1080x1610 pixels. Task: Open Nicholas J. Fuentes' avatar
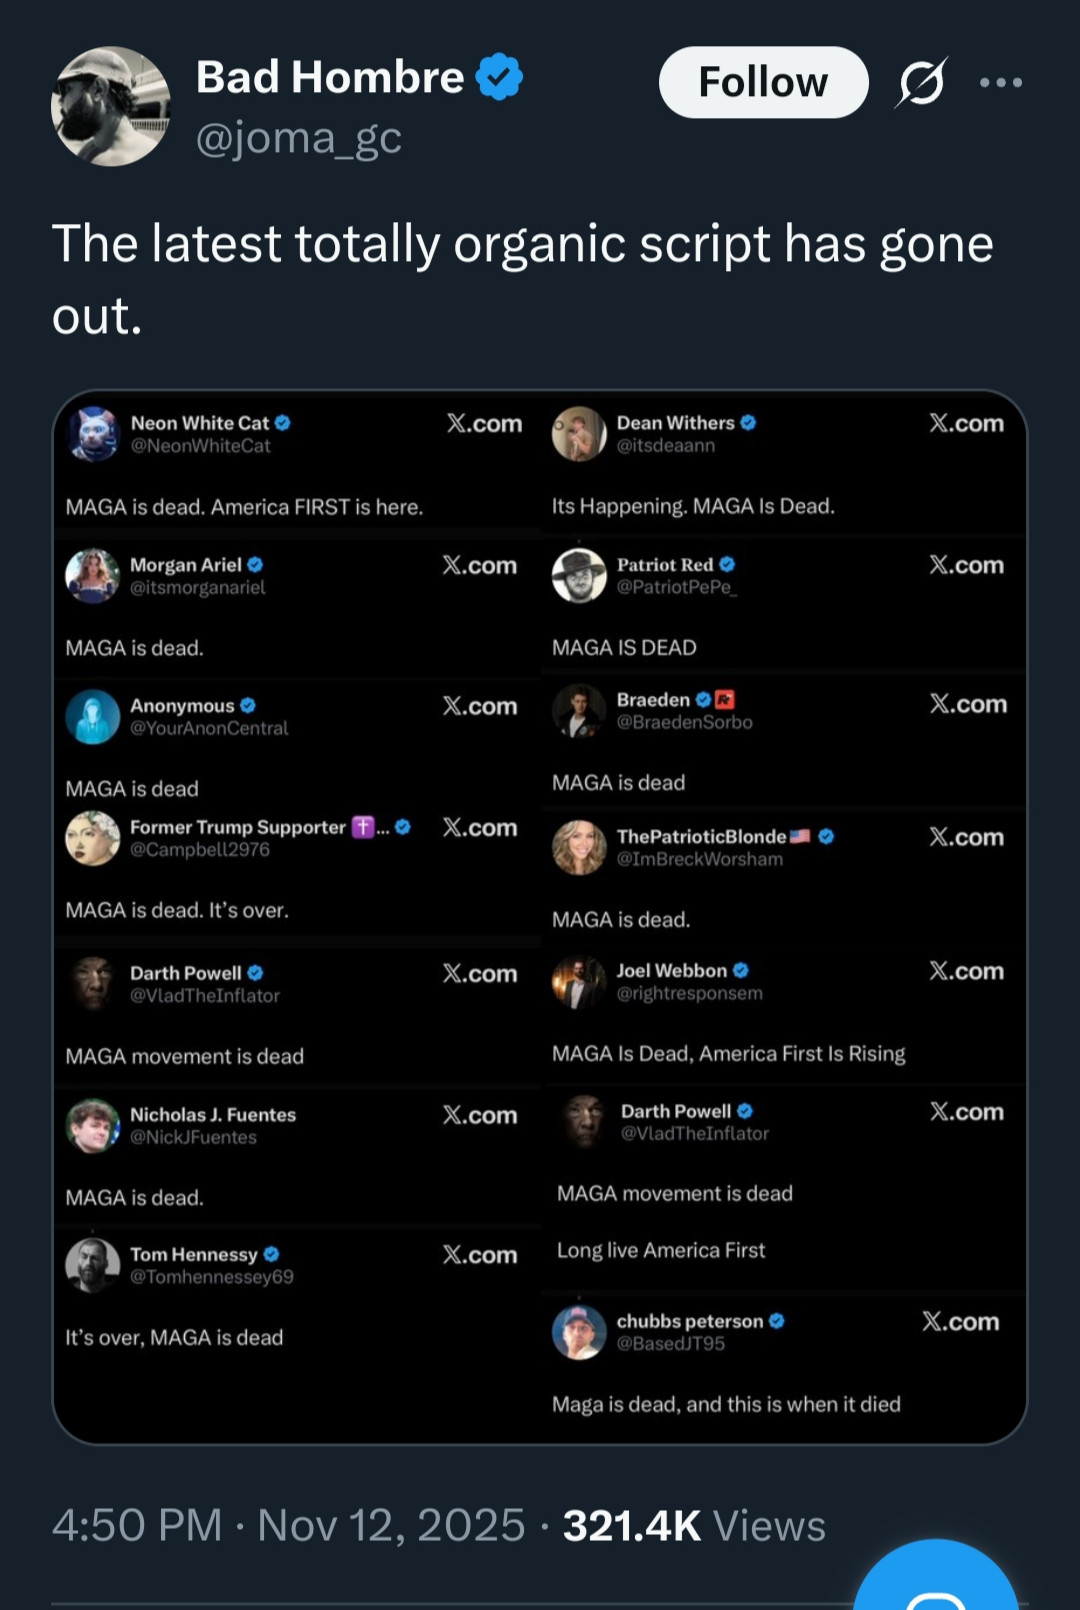(93, 1126)
